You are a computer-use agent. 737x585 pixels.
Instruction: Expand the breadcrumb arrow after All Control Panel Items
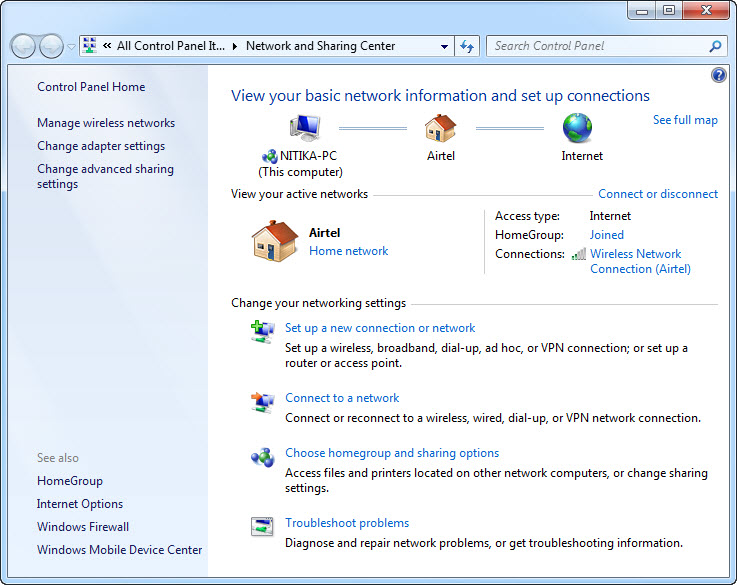[235, 46]
